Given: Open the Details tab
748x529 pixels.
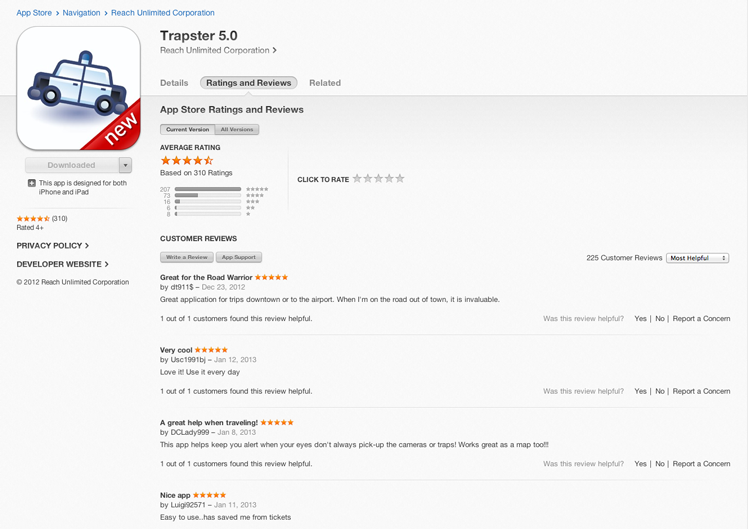Looking at the screenshot, I should click(174, 83).
